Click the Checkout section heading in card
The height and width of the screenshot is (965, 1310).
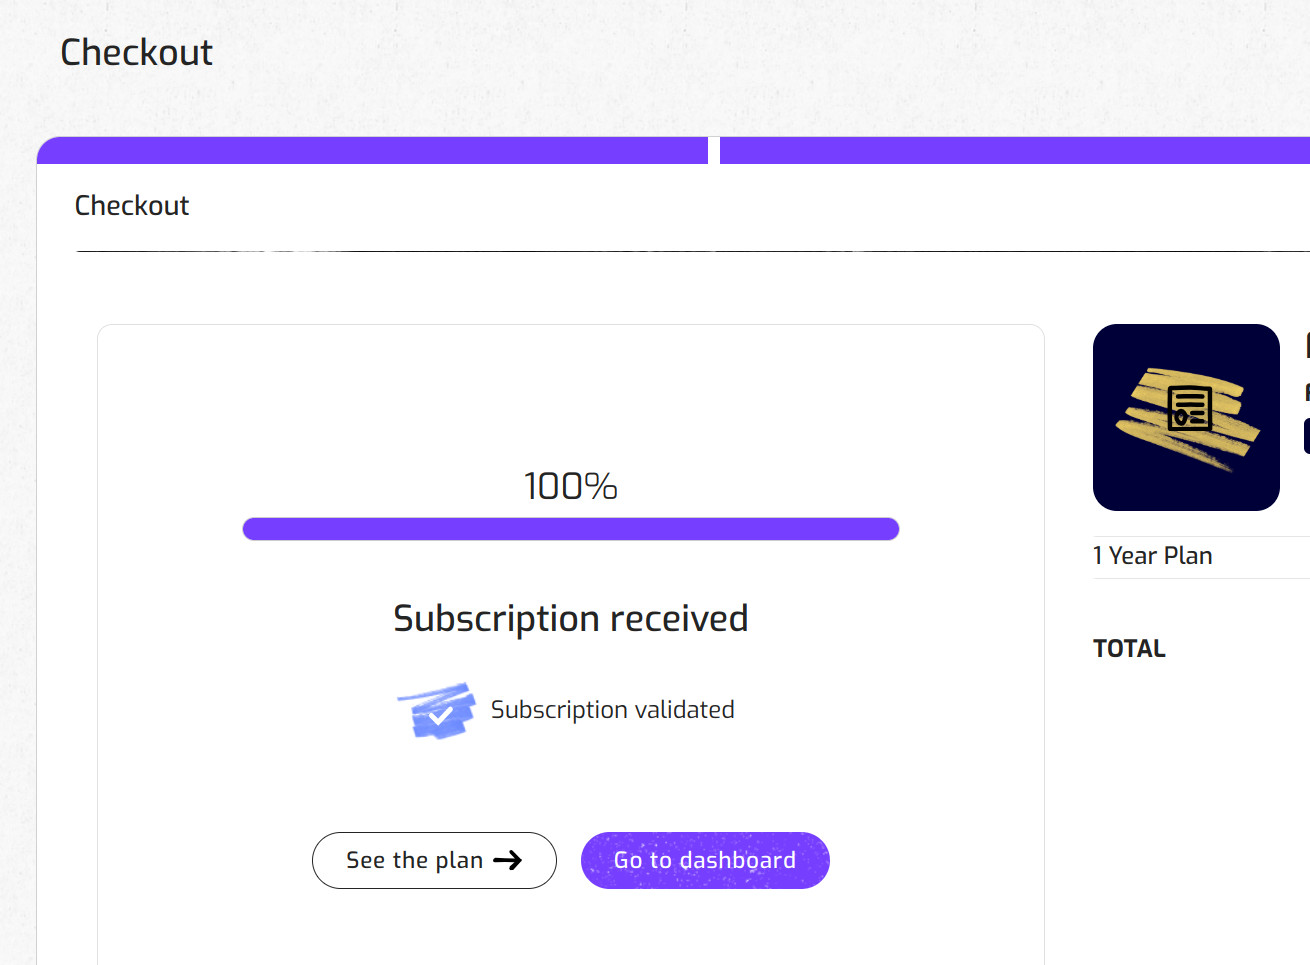point(132,206)
